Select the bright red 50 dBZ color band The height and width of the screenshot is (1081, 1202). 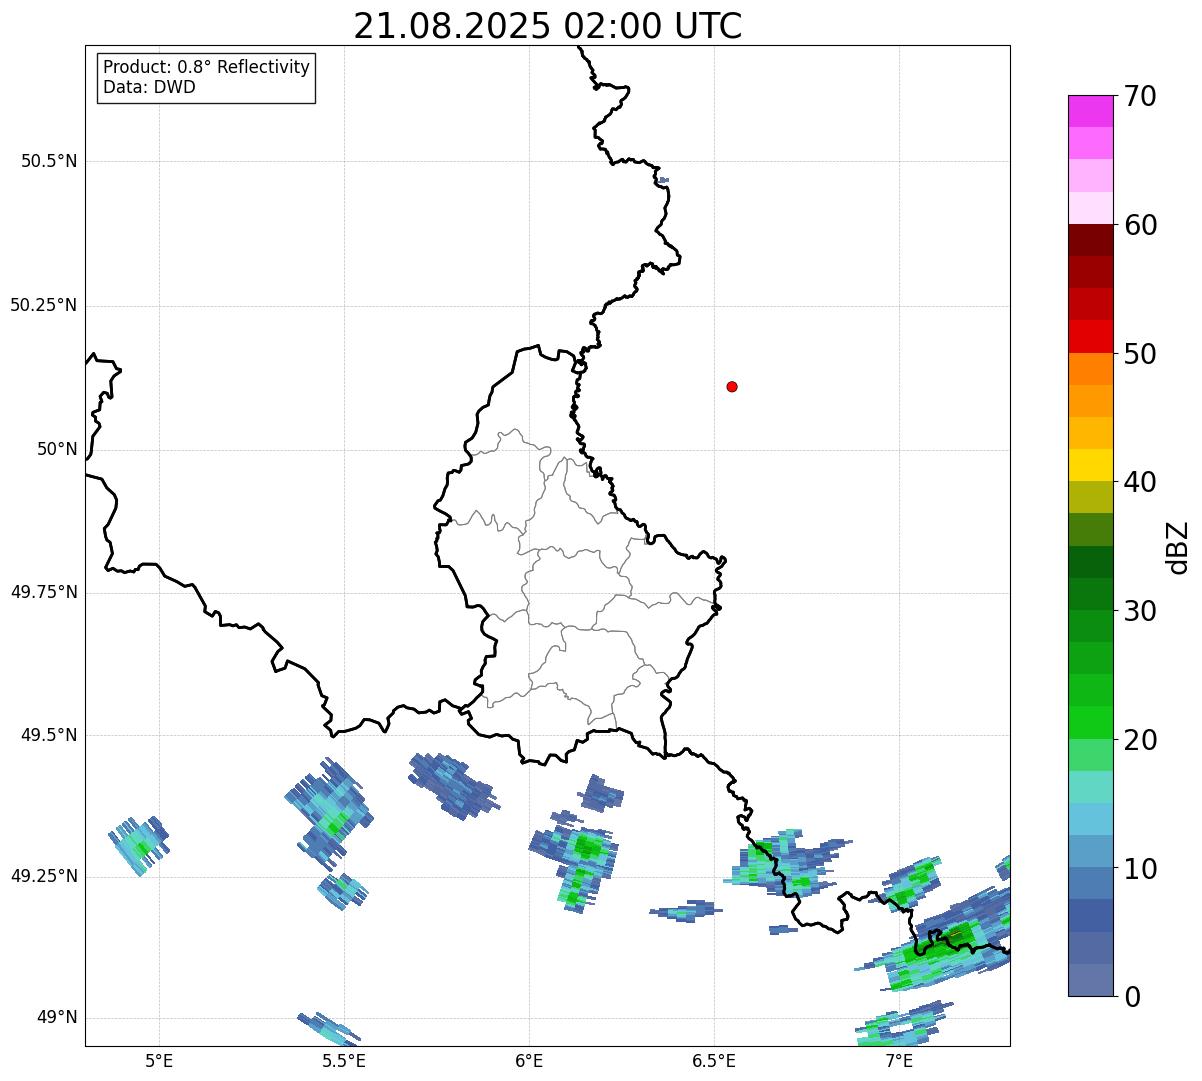pyautogui.click(x=1091, y=336)
